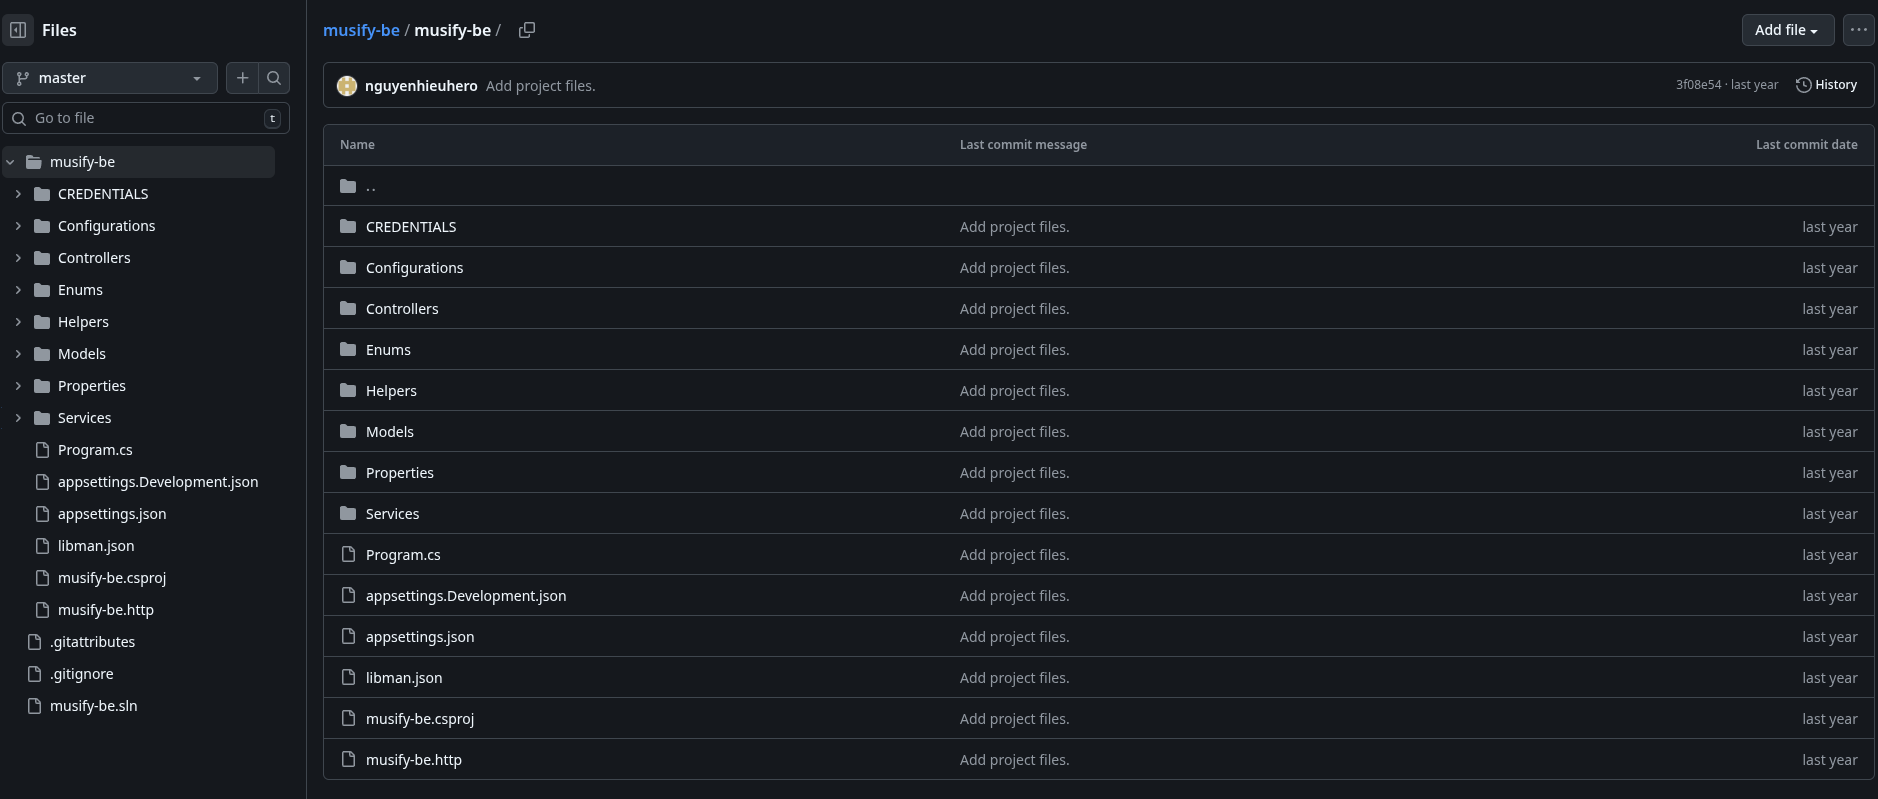
Task: Expand the CREDENTIALS folder in sidebar
Action: [x=18, y=194]
